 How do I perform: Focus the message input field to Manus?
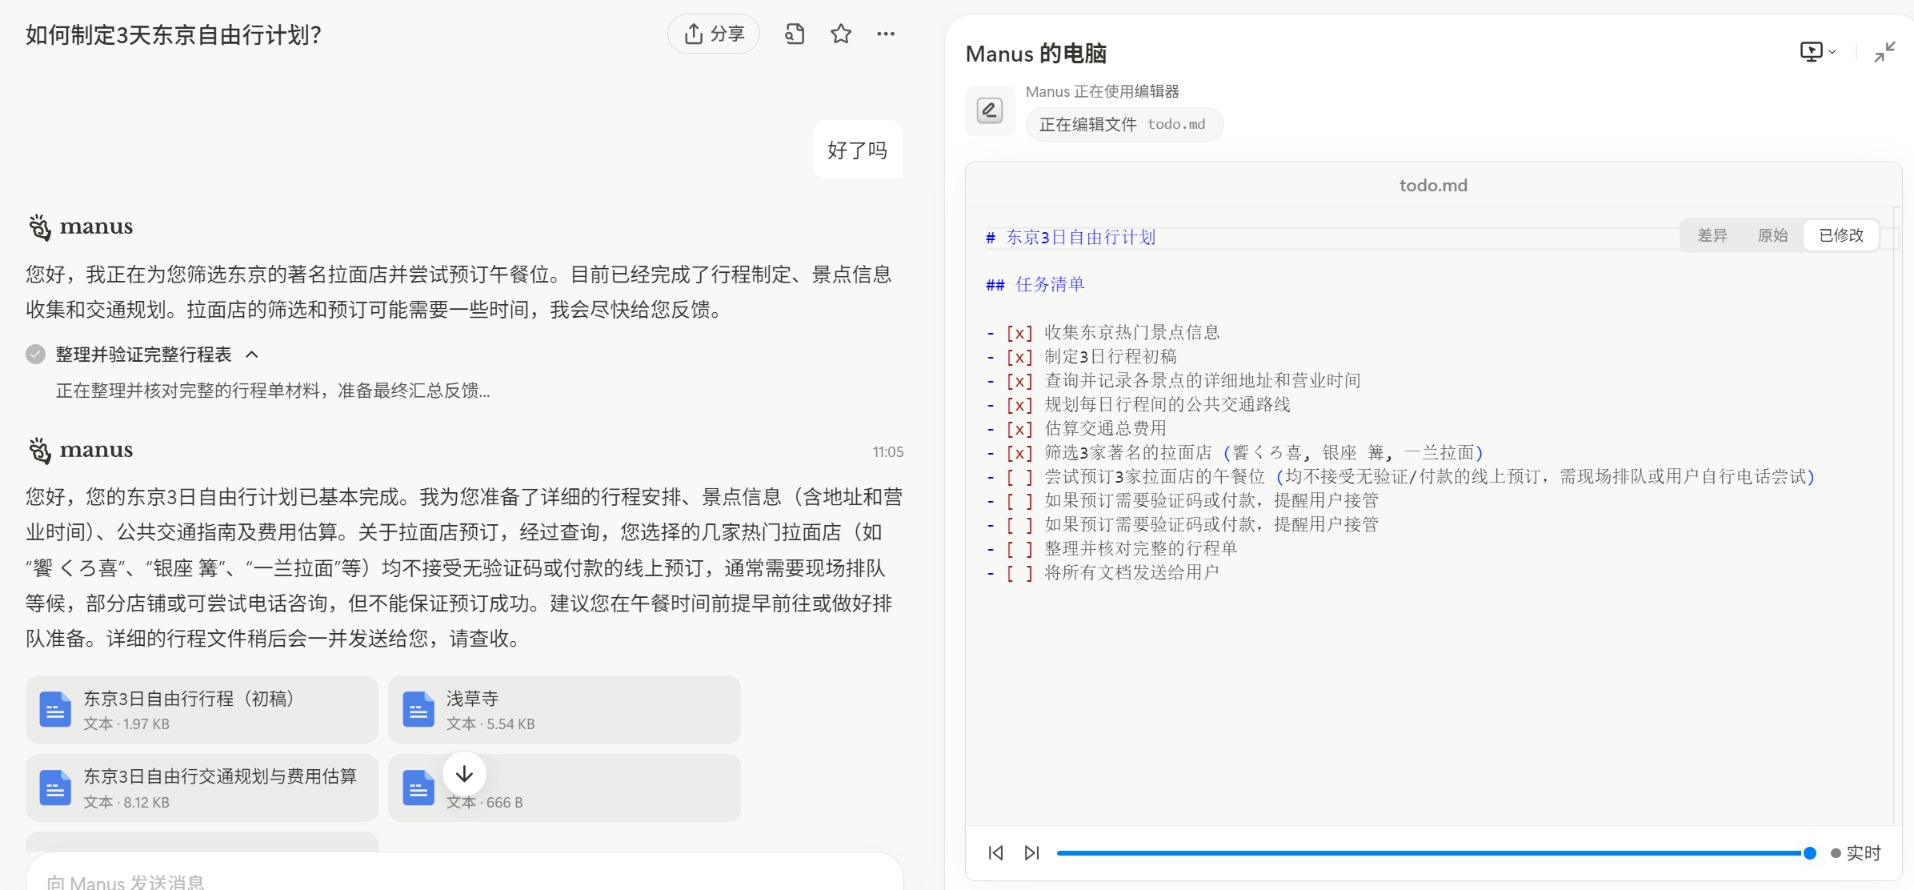464,880
